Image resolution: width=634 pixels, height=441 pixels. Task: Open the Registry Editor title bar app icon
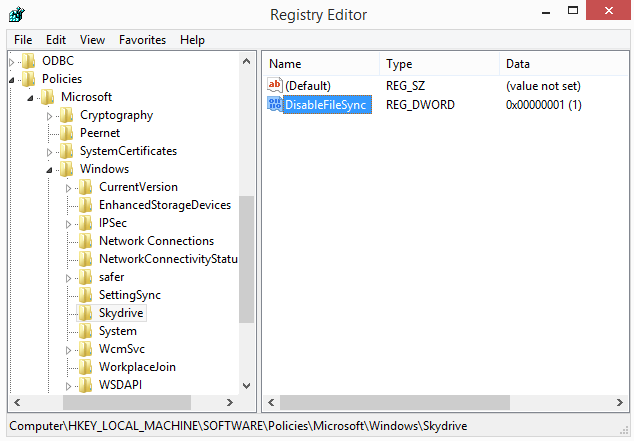(x=16, y=15)
